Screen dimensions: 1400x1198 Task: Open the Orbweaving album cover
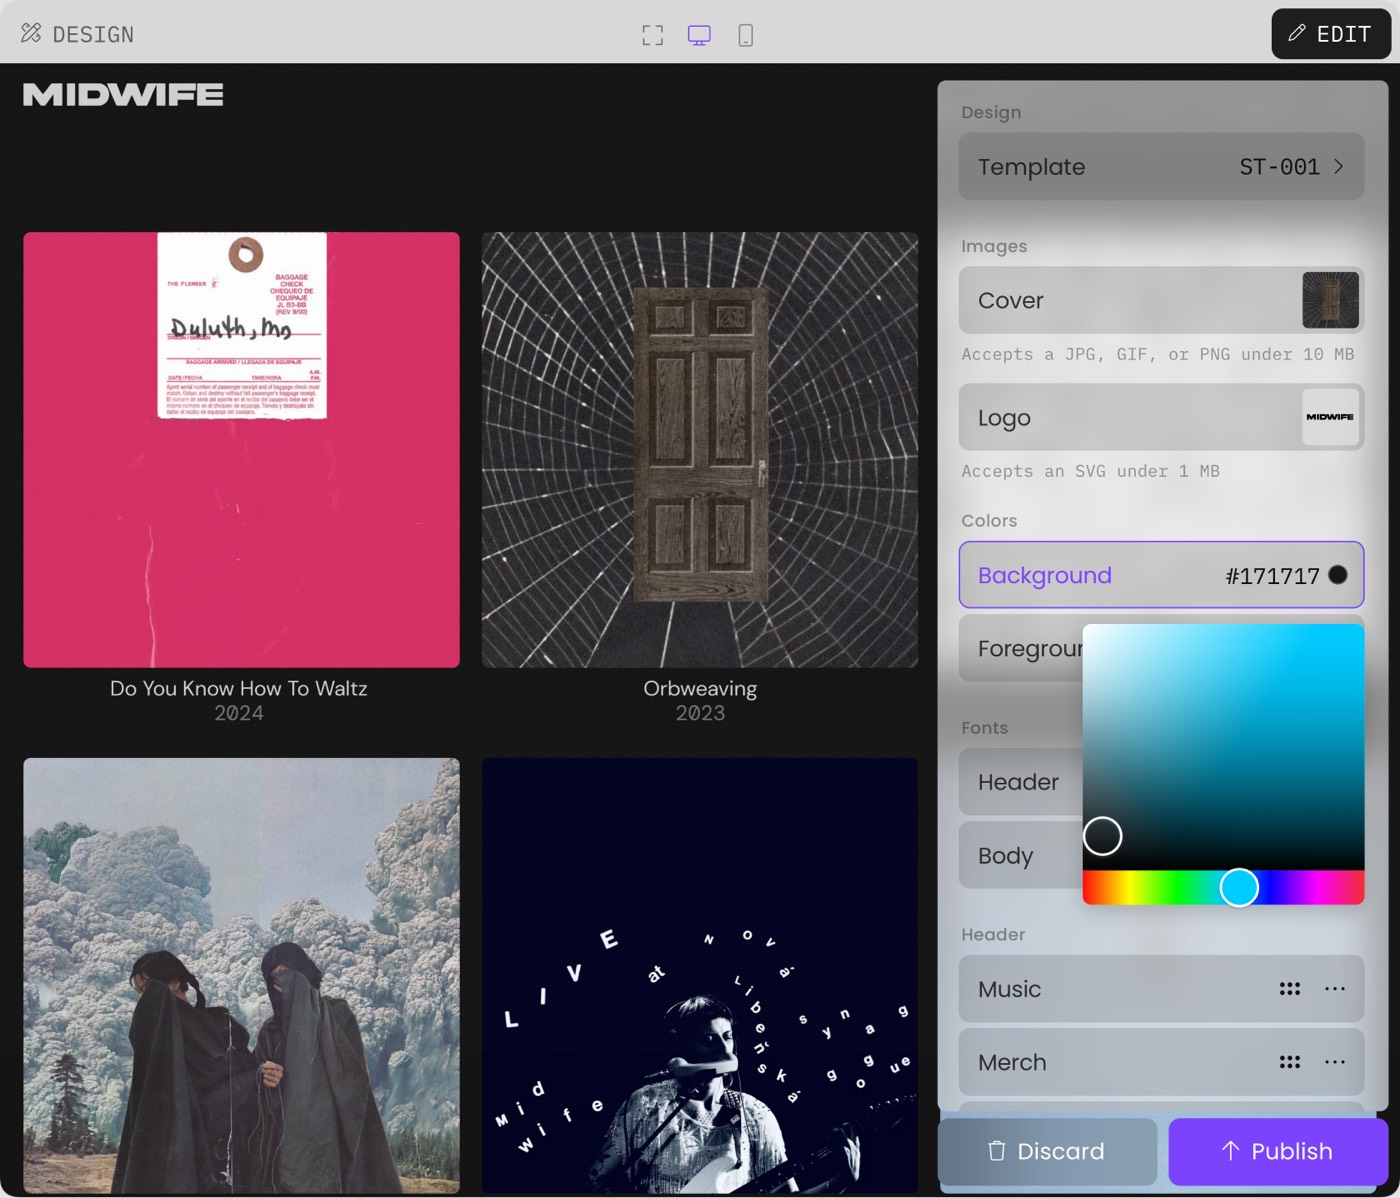(x=700, y=450)
